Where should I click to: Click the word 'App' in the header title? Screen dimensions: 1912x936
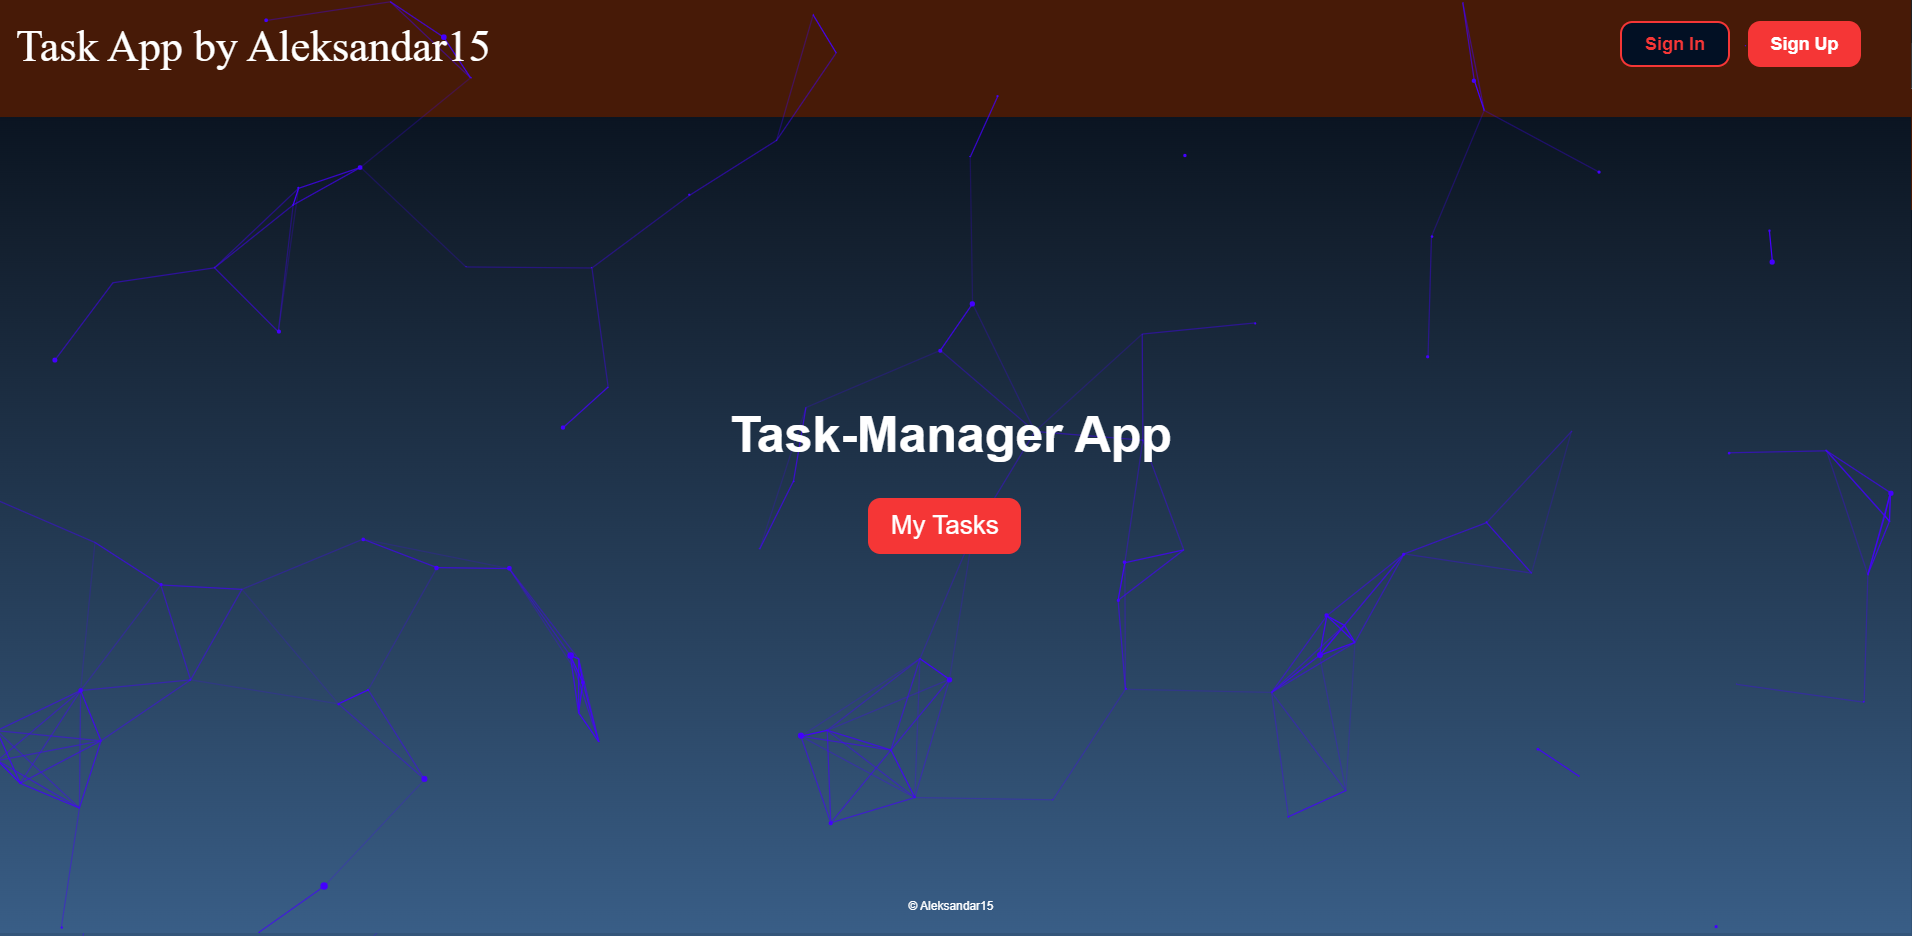tap(145, 49)
